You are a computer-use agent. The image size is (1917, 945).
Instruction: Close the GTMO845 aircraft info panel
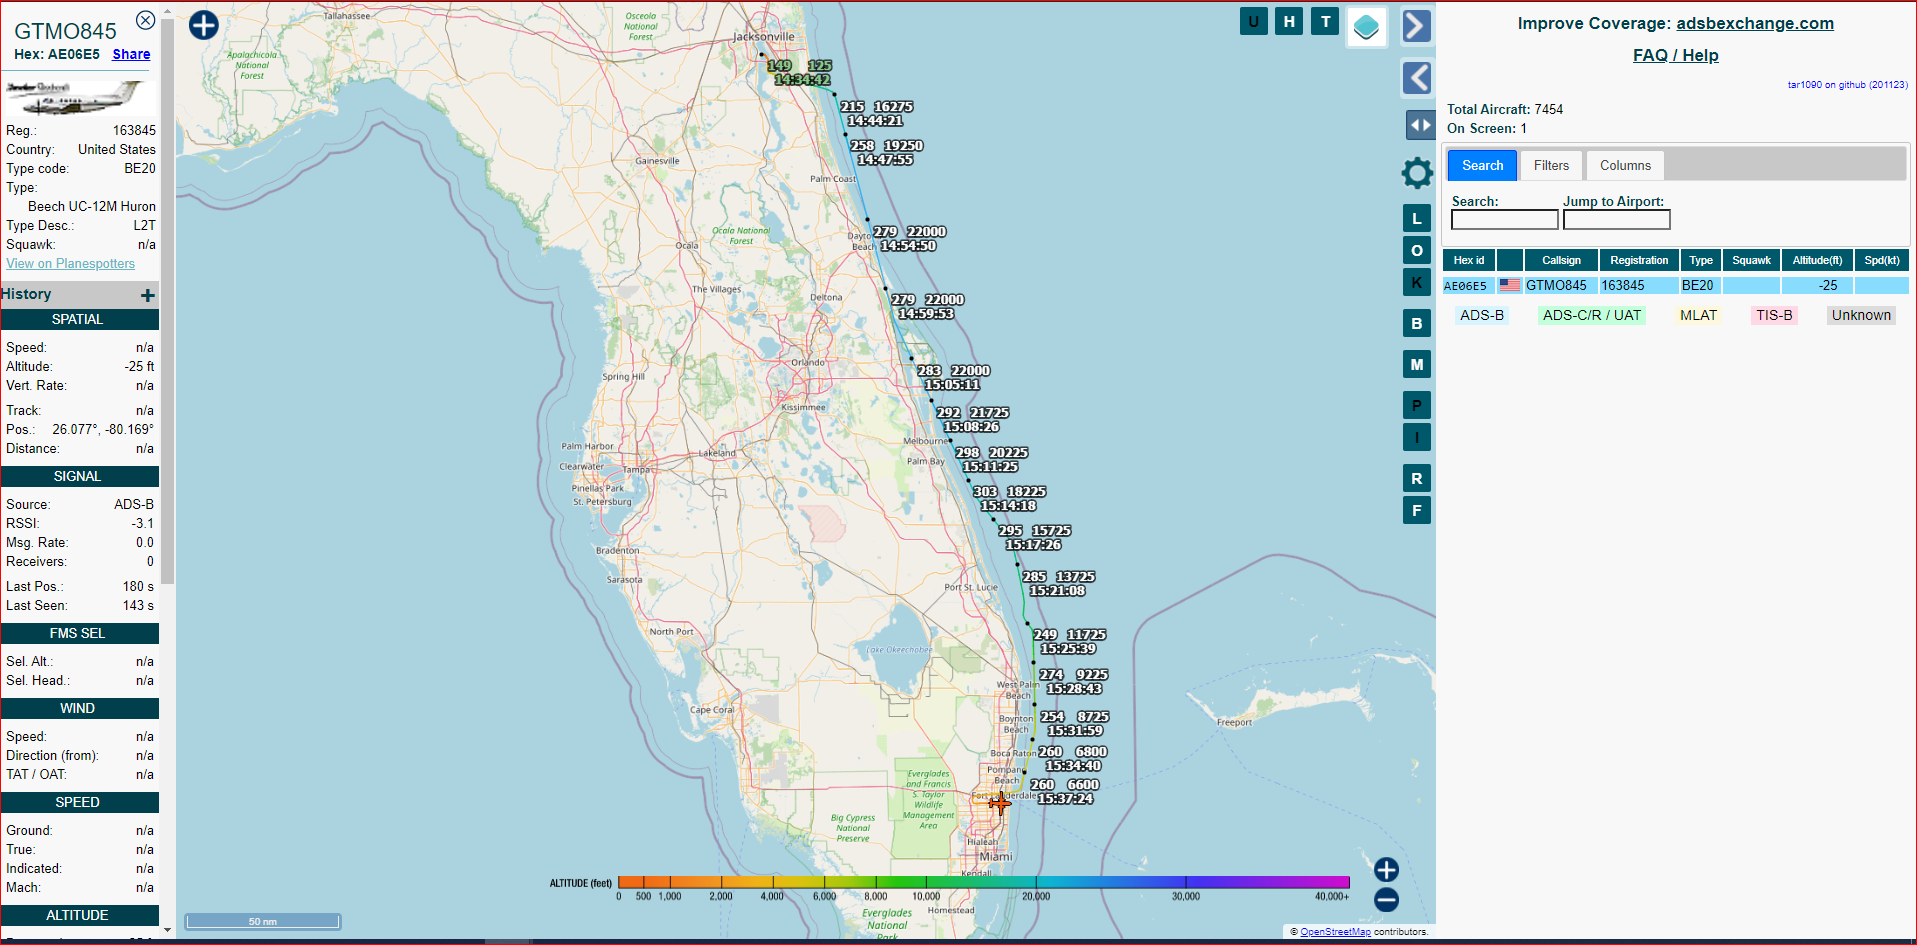click(x=145, y=20)
